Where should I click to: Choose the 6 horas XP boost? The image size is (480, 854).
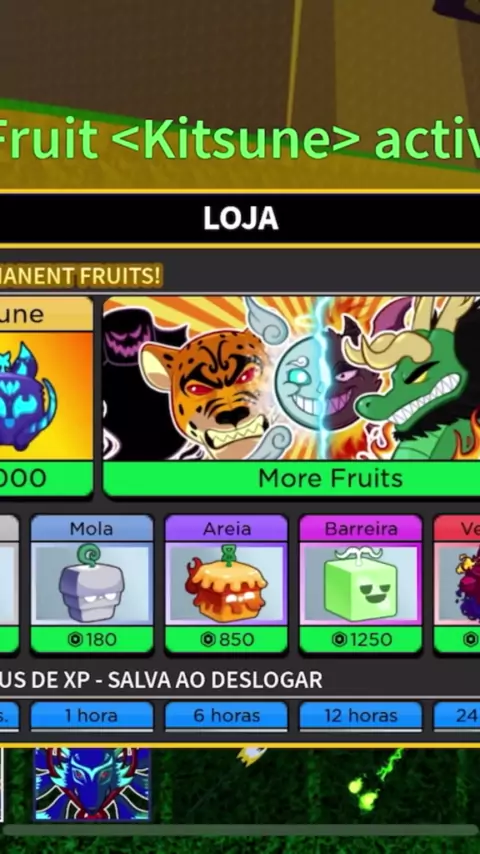(226, 716)
